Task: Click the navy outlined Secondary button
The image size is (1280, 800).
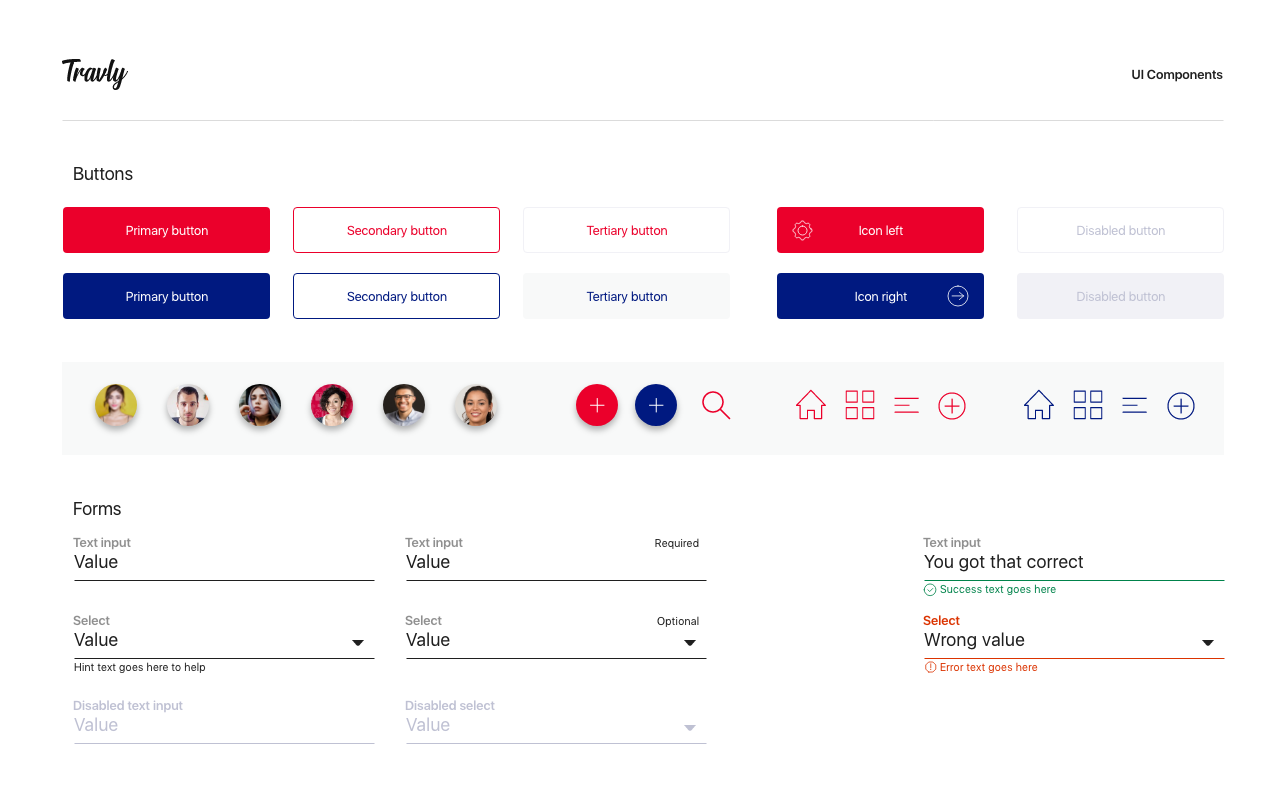Action: pyautogui.click(x=396, y=296)
